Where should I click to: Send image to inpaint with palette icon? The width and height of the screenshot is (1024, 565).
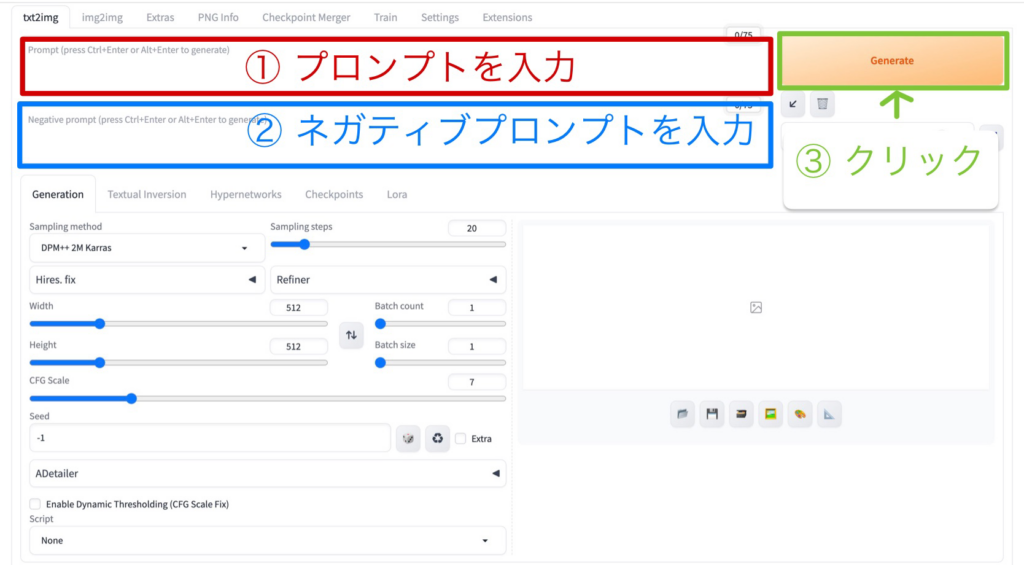(x=799, y=414)
